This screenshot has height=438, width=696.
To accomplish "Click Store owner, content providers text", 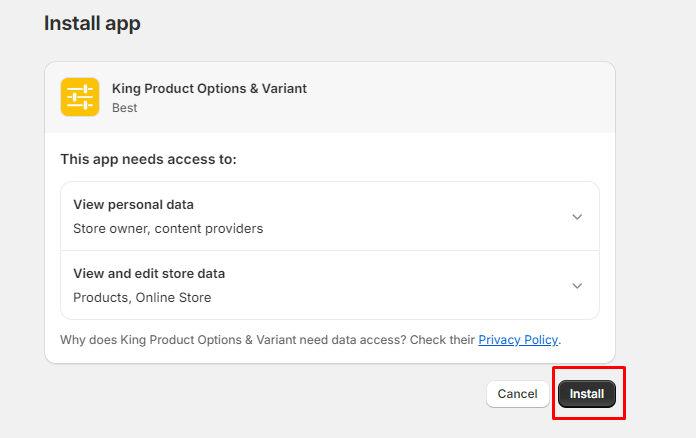I will 168,228.
